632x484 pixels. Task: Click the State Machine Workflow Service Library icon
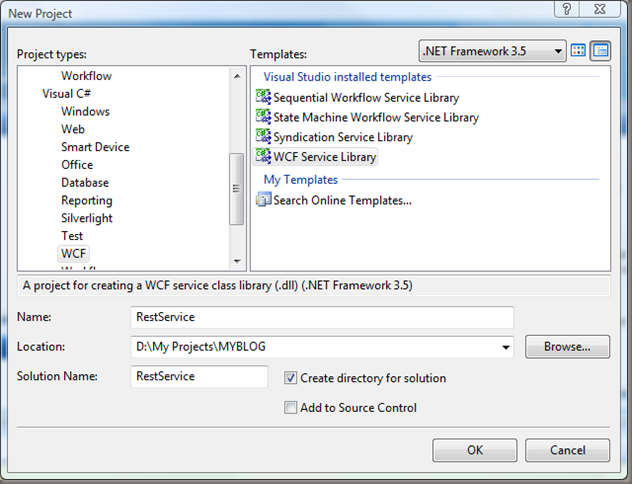tap(264, 116)
